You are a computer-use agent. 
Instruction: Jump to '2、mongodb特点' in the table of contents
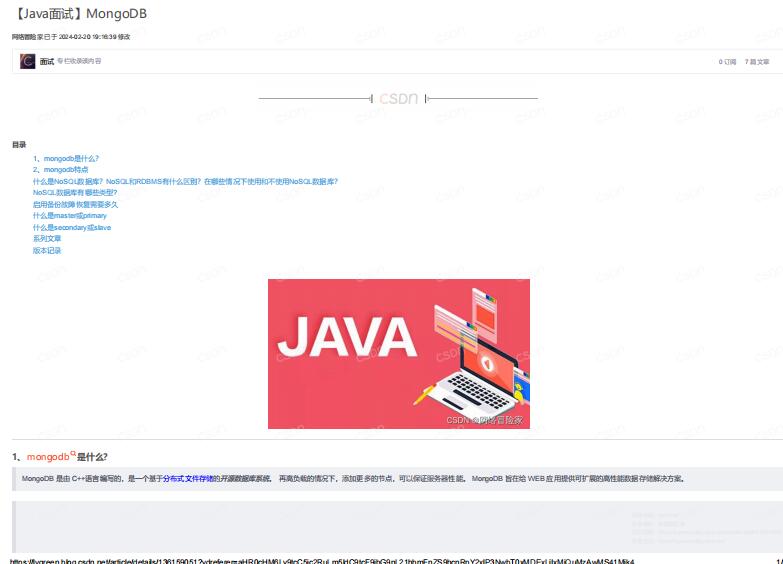60,170
